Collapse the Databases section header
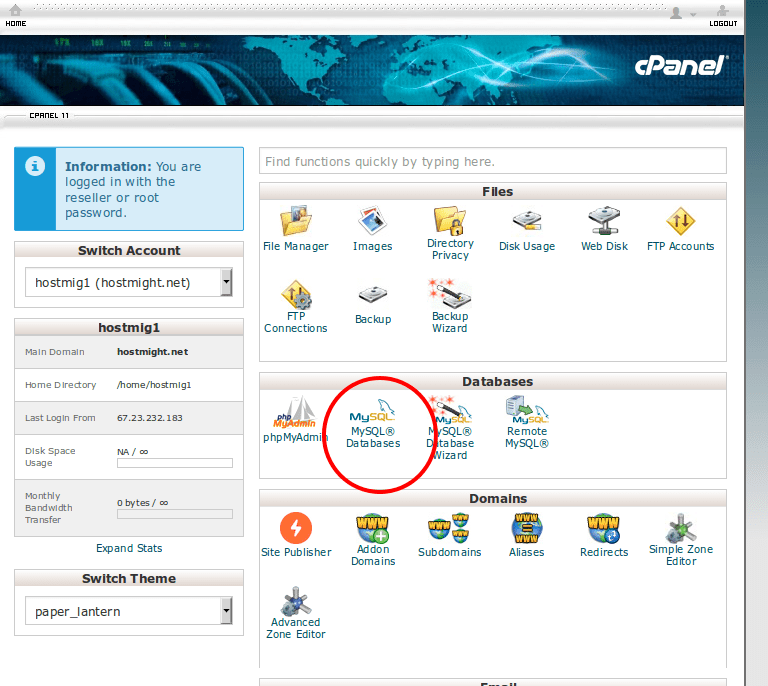This screenshot has width=768, height=686. pyautogui.click(x=493, y=381)
